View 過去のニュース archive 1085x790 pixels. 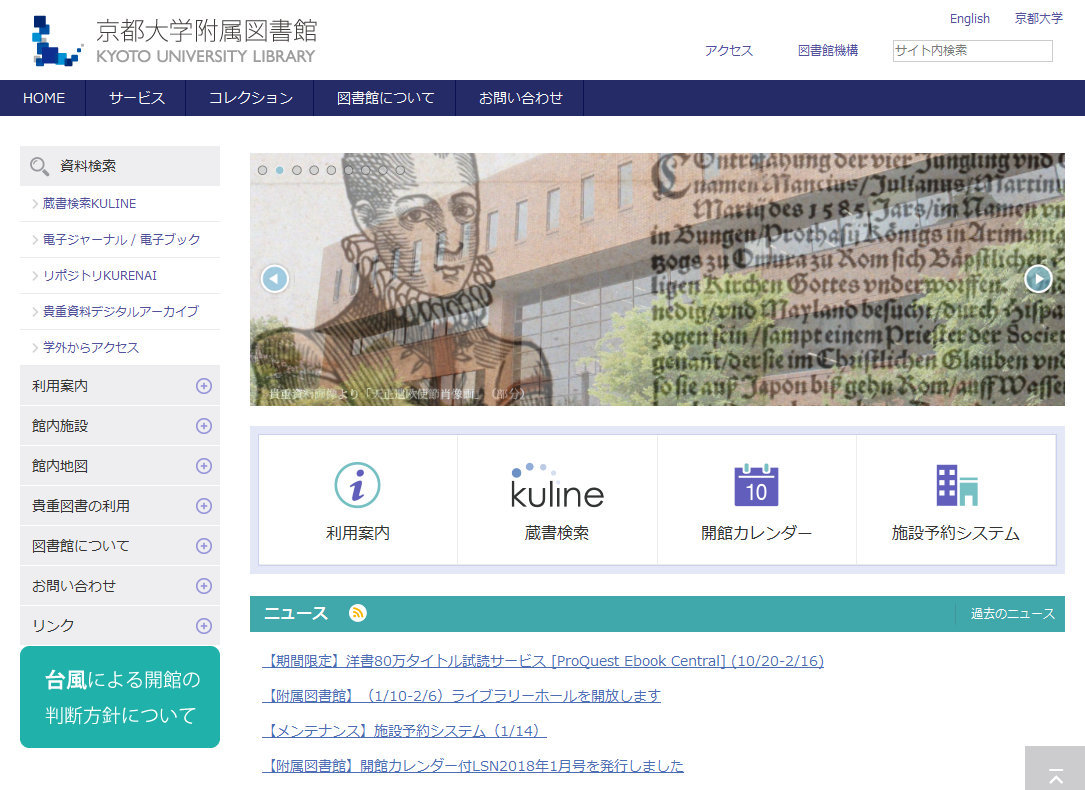[1012, 614]
